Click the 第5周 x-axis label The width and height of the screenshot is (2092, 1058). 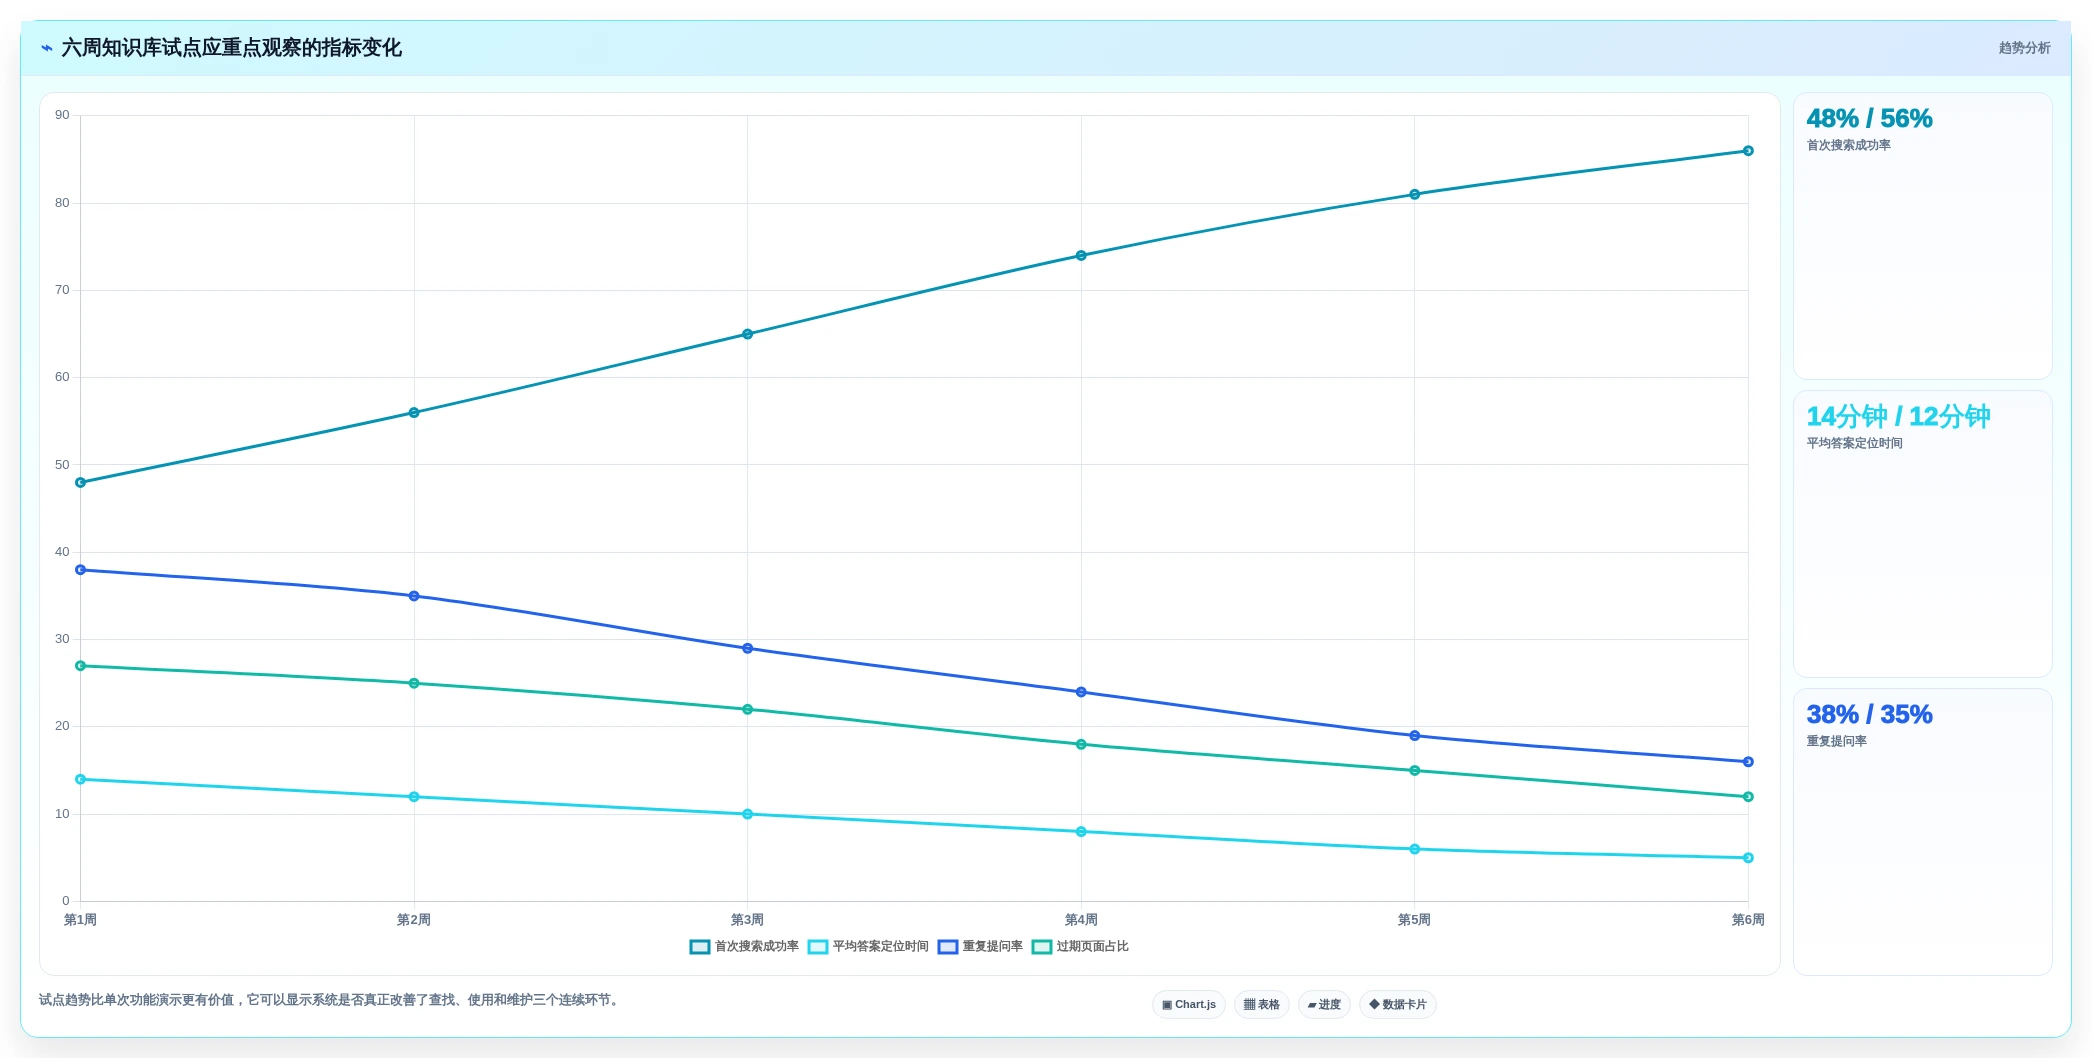click(x=1414, y=920)
